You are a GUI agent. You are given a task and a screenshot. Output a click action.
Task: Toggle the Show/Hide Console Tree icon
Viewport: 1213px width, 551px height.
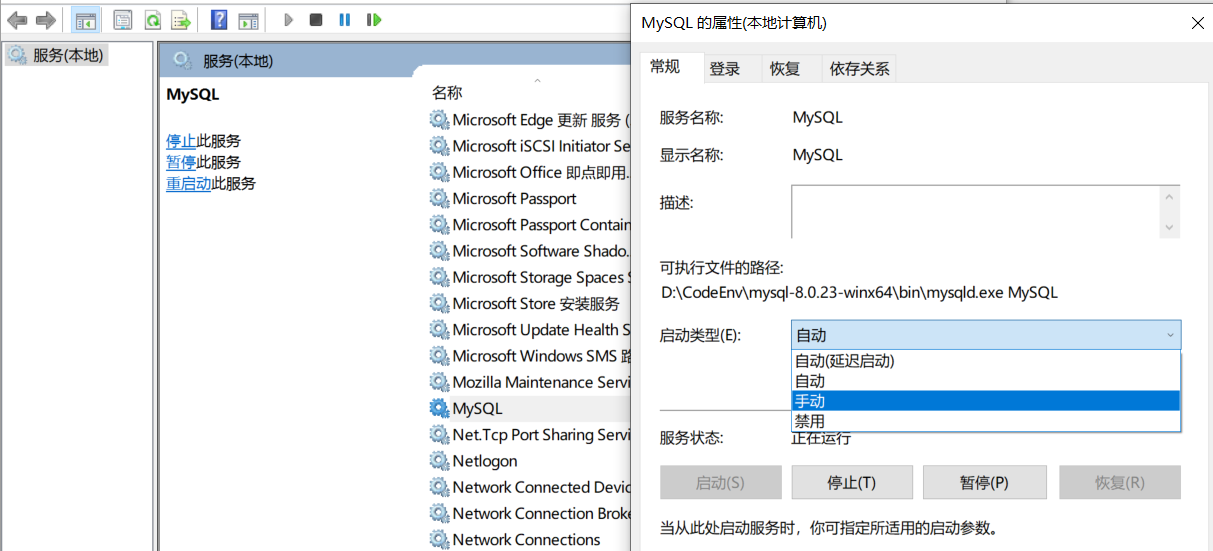pos(86,20)
